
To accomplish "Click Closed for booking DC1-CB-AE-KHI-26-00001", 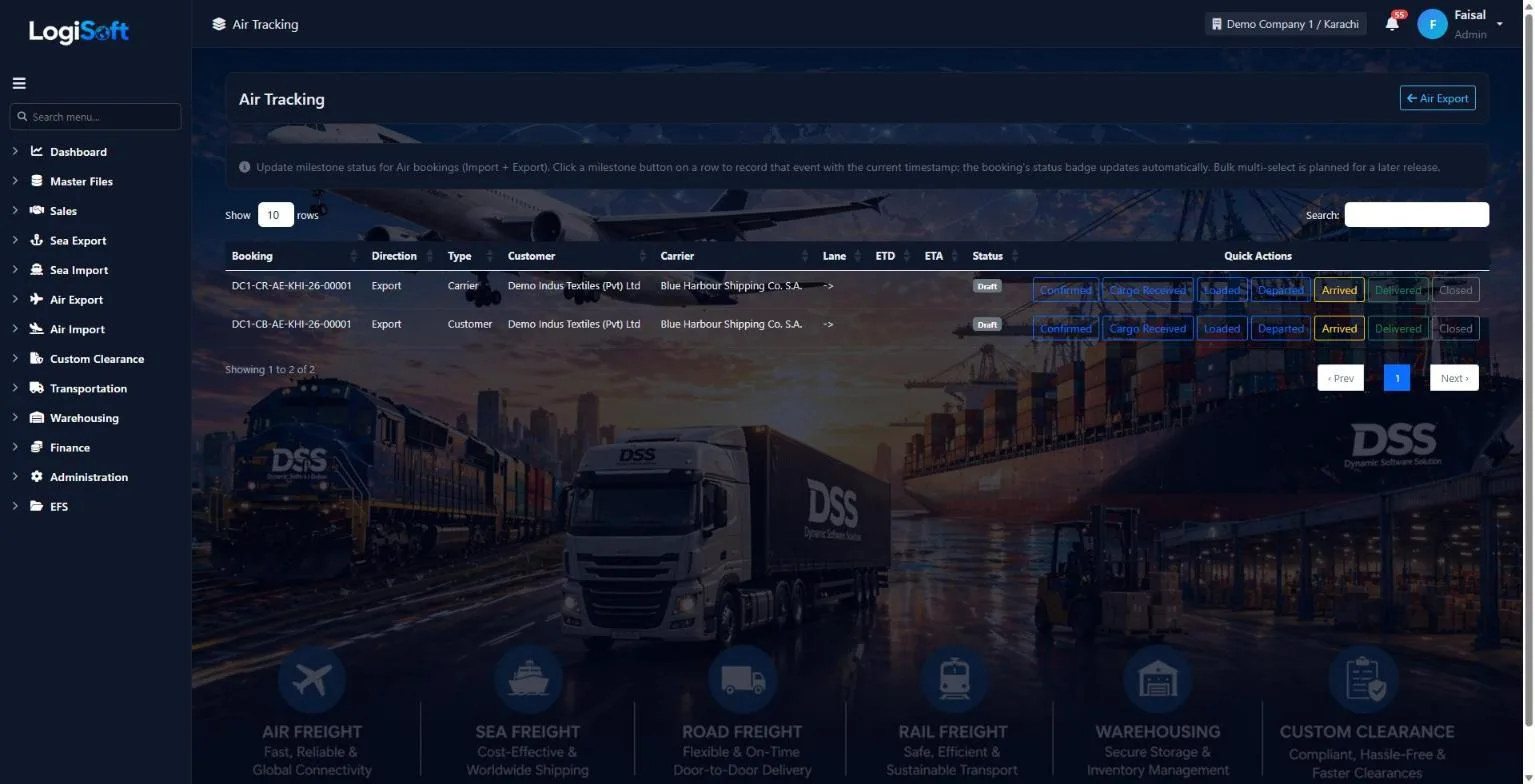I will pos(1455,328).
